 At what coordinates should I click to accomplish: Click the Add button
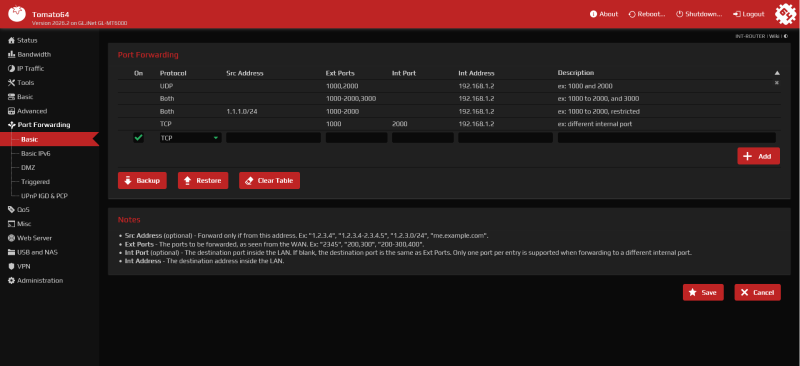[758, 156]
